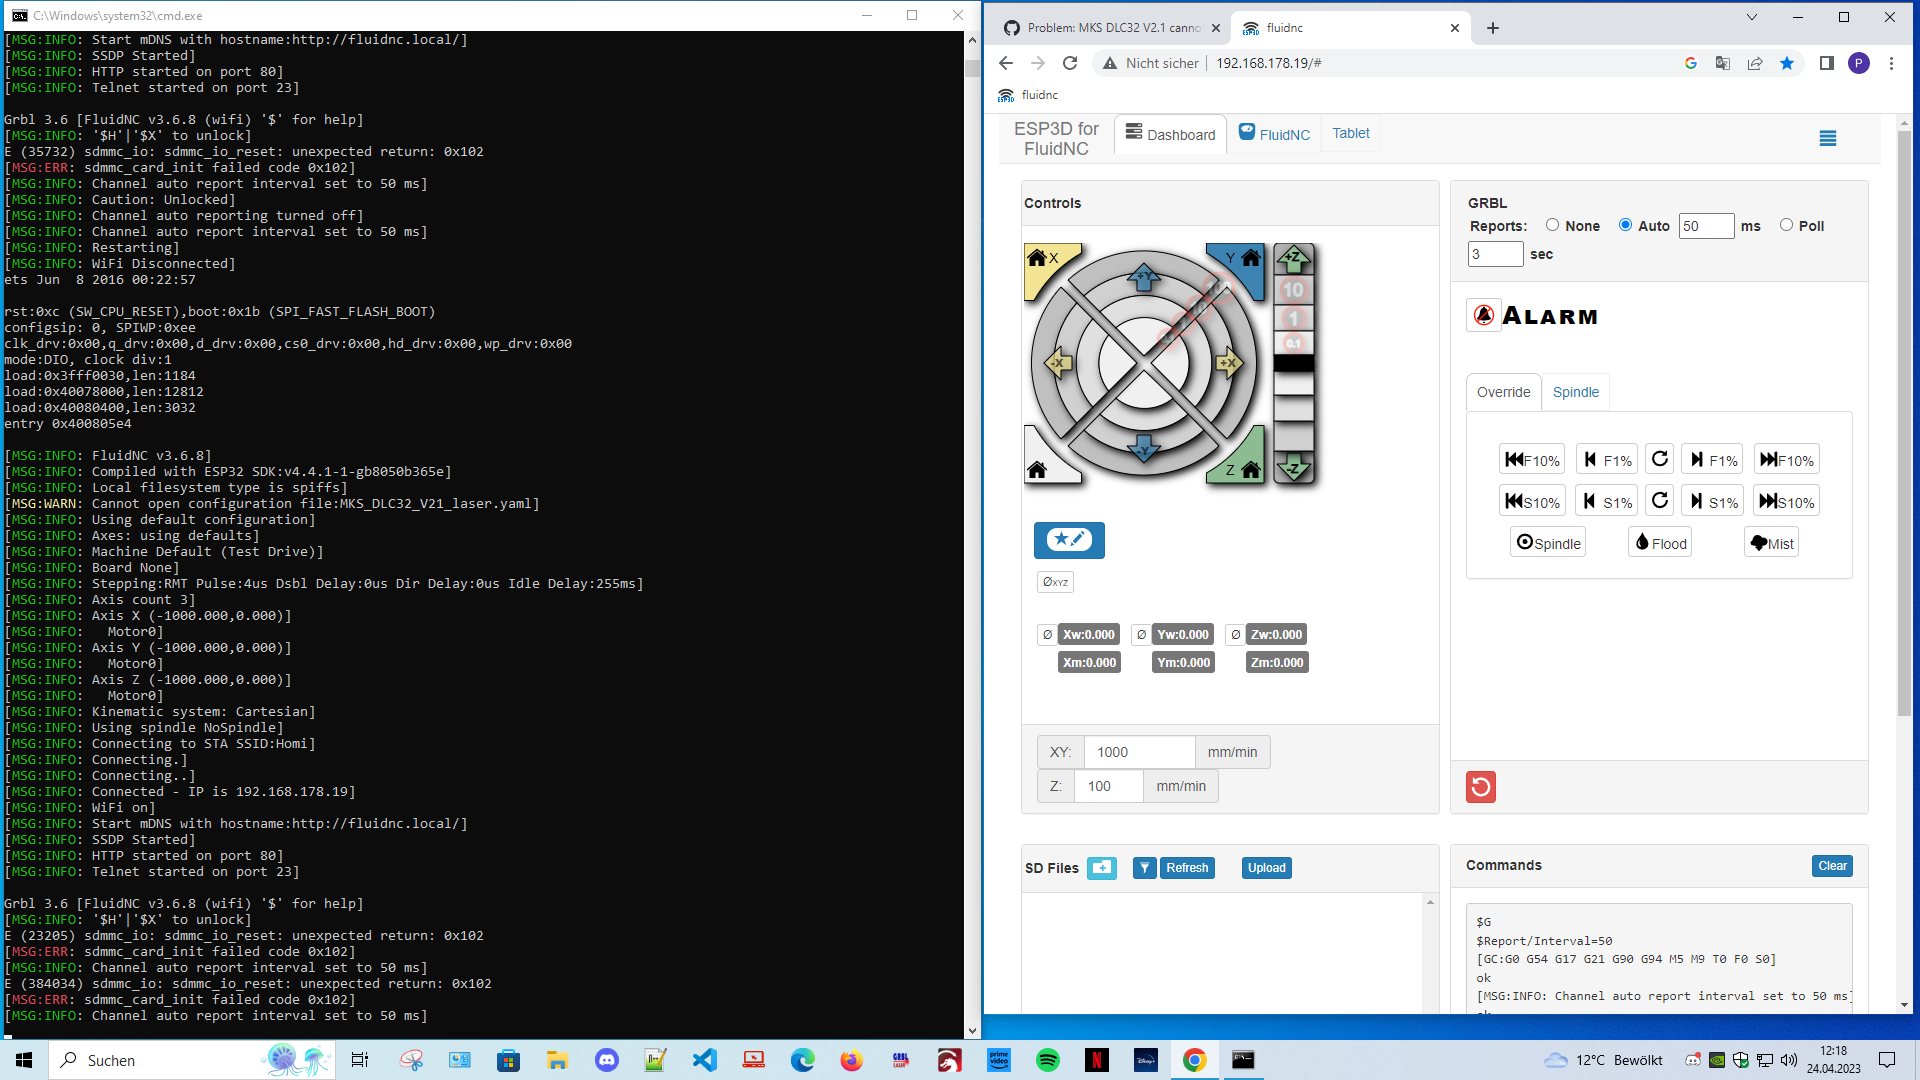Toggle the Spindle output icon
Viewport: 1920px width, 1080px height.
click(x=1547, y=541)
